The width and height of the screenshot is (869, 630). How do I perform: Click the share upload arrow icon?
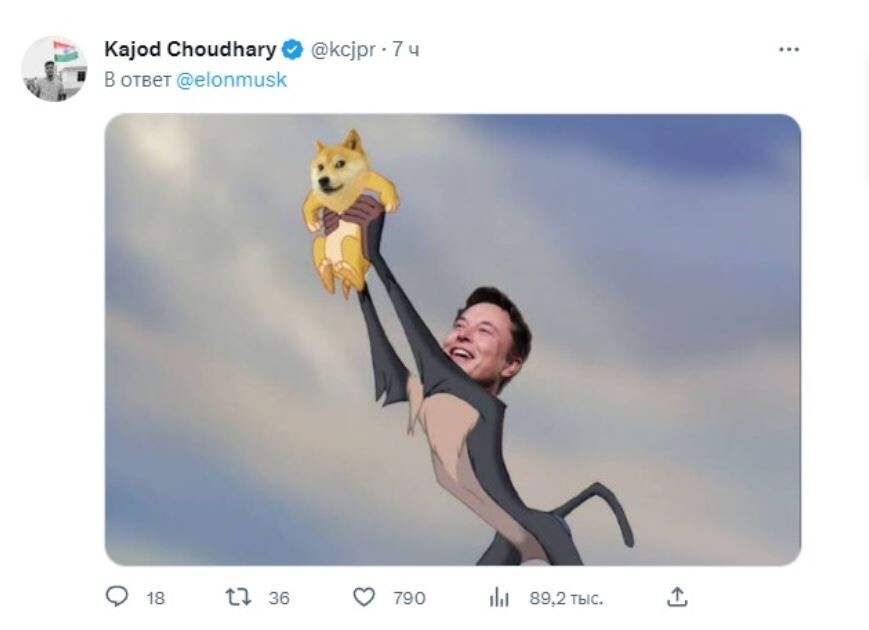pyautogui.click(x=677, y=597)
